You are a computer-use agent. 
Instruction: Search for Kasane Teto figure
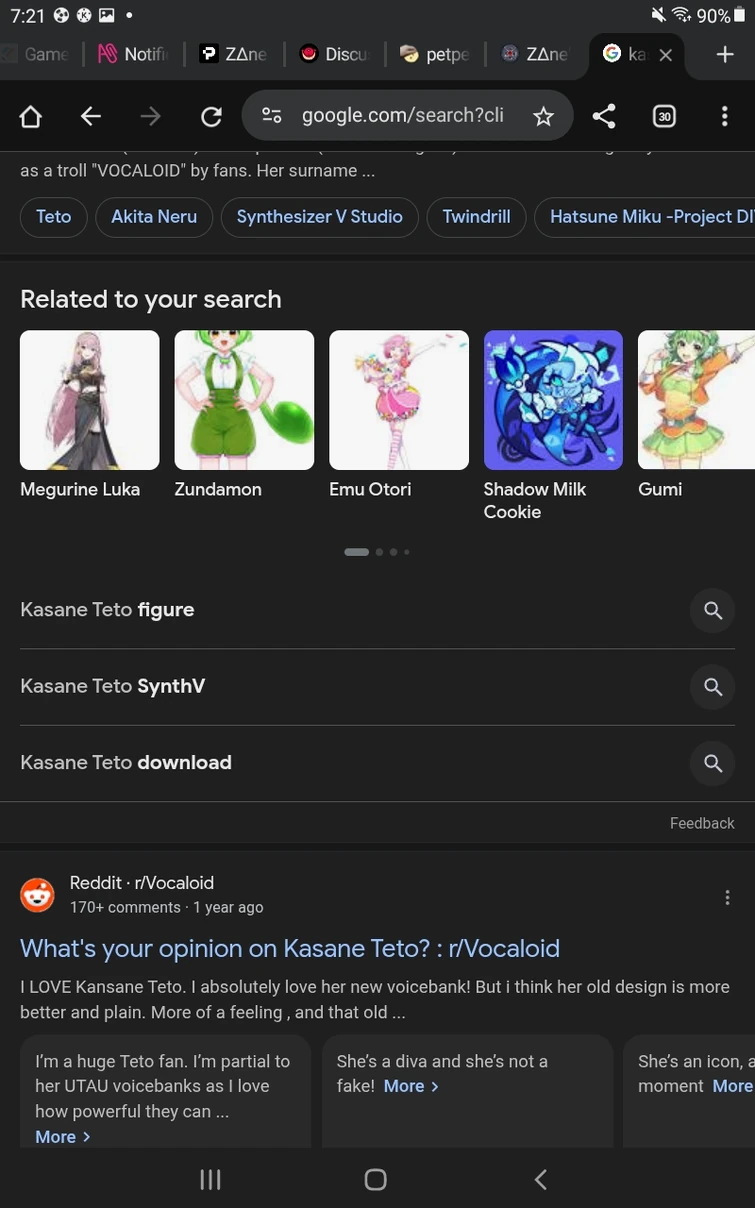108,610
